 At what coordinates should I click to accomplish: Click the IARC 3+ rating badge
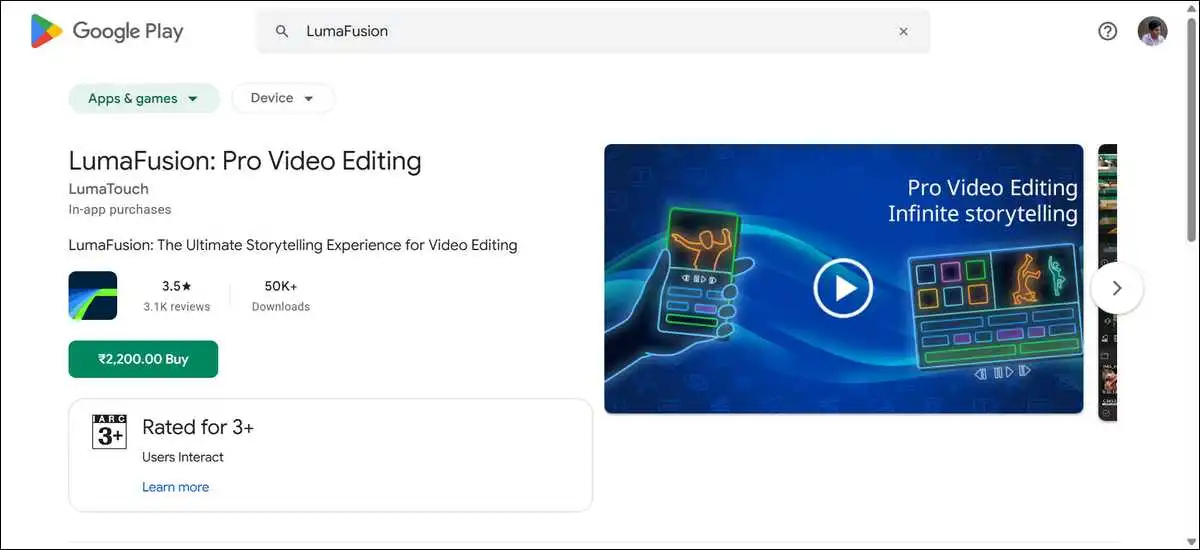(109, 432)
